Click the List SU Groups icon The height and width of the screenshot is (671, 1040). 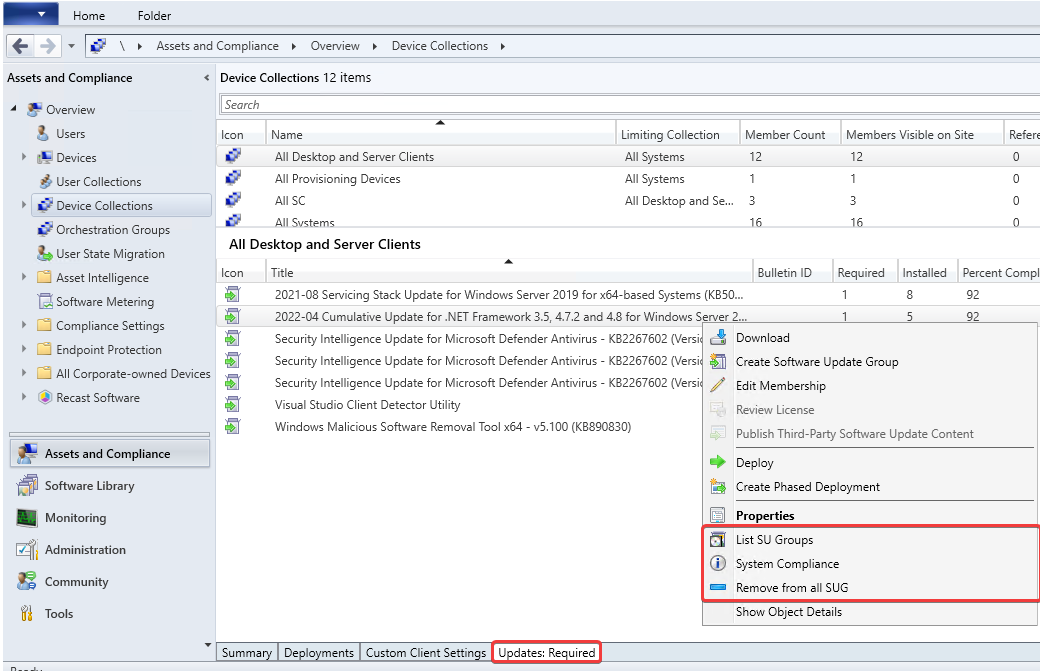[x=718, y=540]
